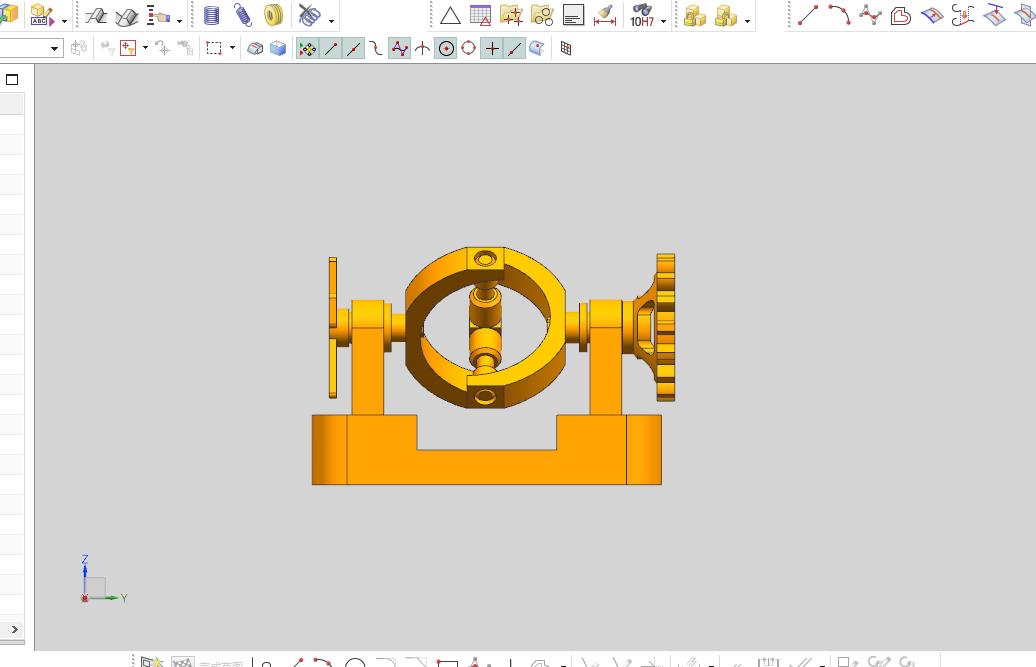Open the notes sheet icon
Viewport: 1036px width, 667px height.
574,16
